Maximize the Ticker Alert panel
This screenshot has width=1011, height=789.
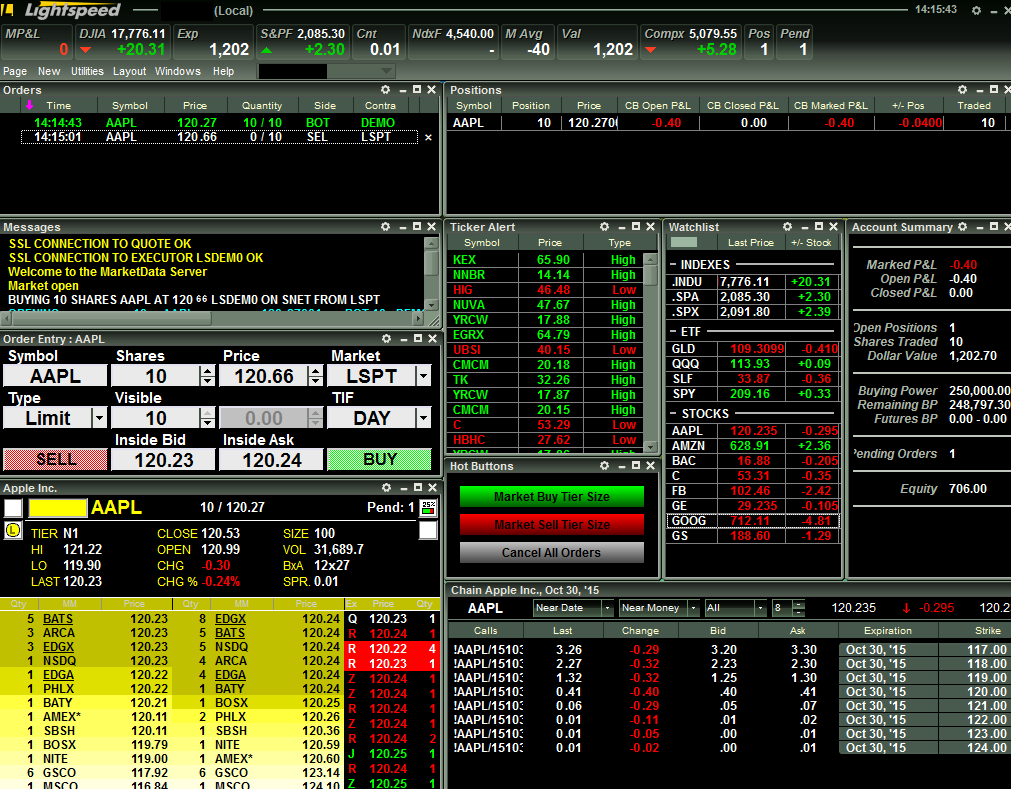point(636,227)
